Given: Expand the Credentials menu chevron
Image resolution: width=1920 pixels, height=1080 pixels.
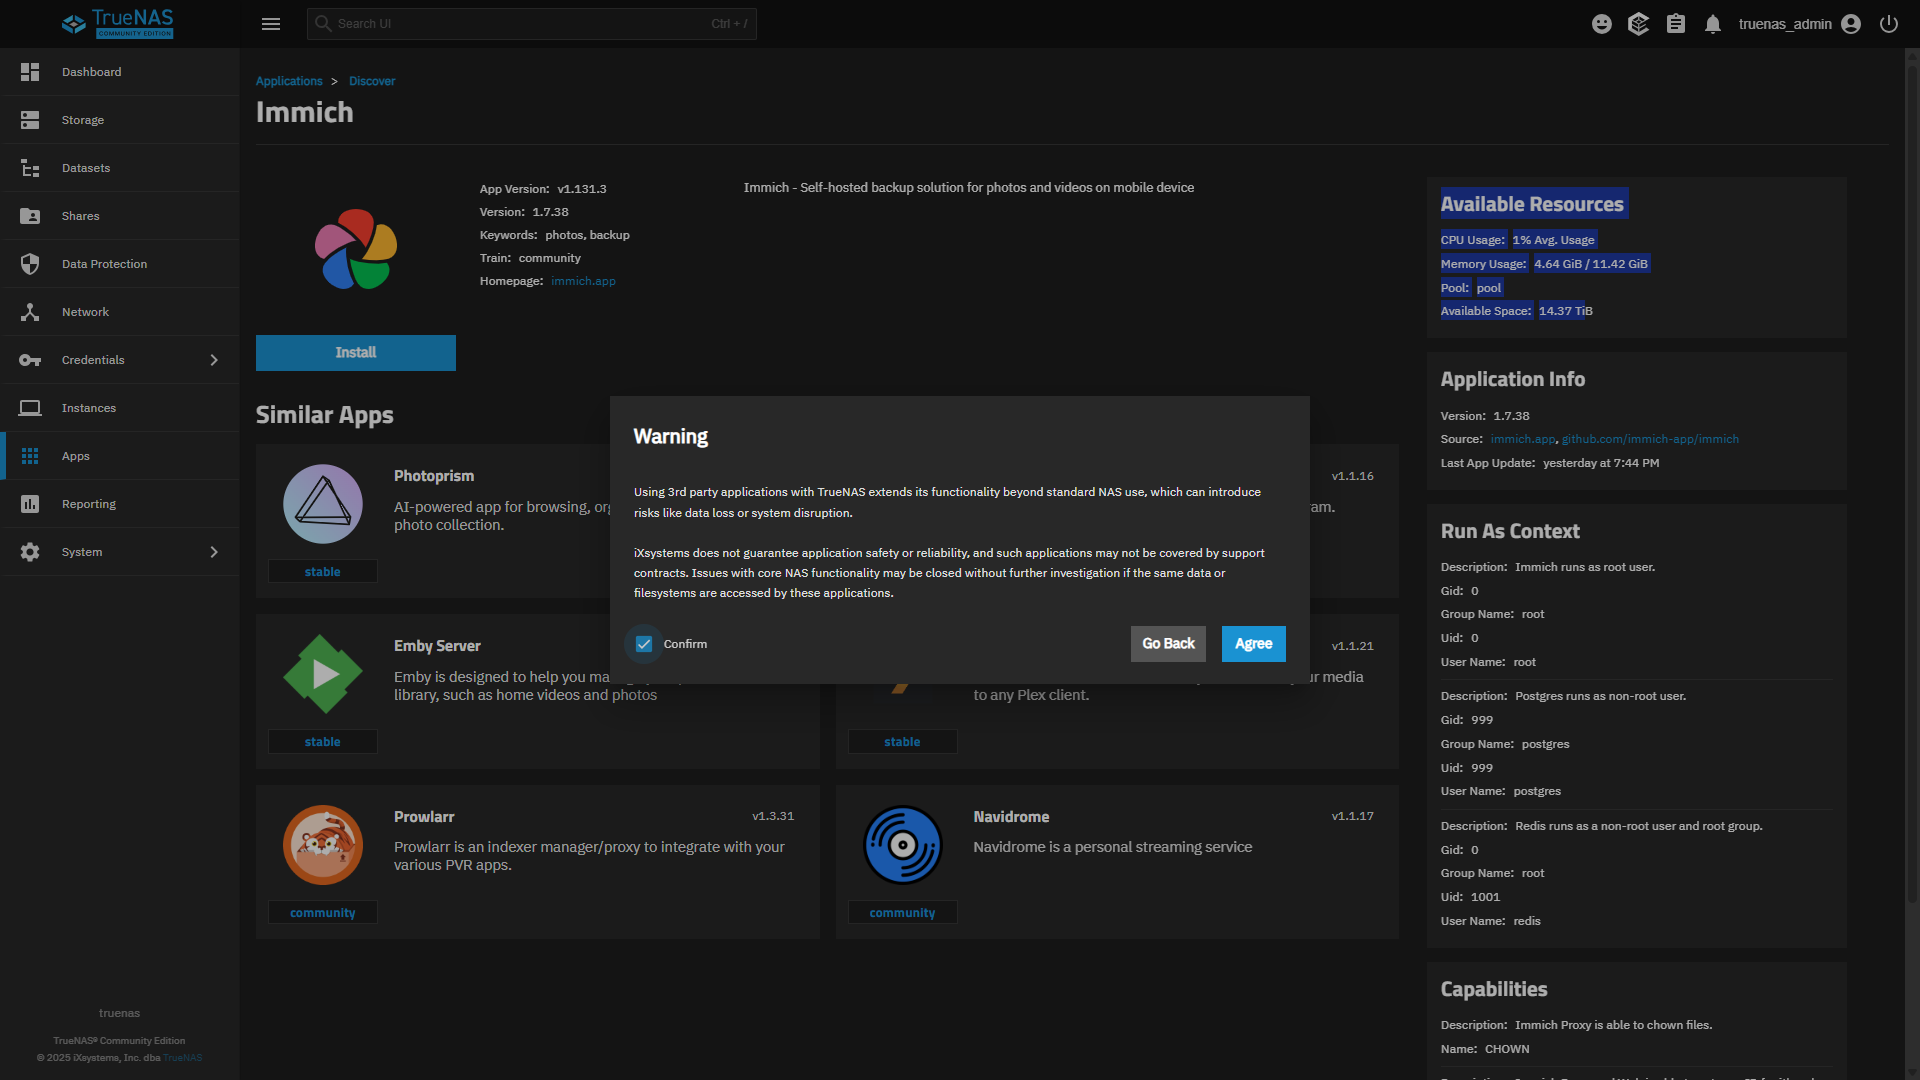Looking at the screenshot, I should [x=214, y=360].
